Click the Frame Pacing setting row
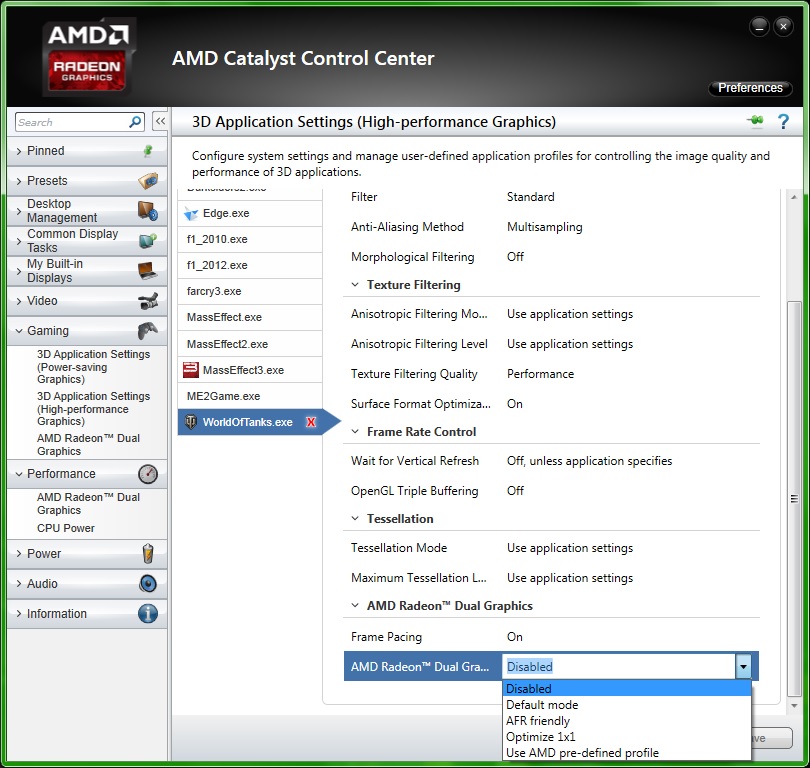Screen dimensions: 810x768 coord(552,637)
